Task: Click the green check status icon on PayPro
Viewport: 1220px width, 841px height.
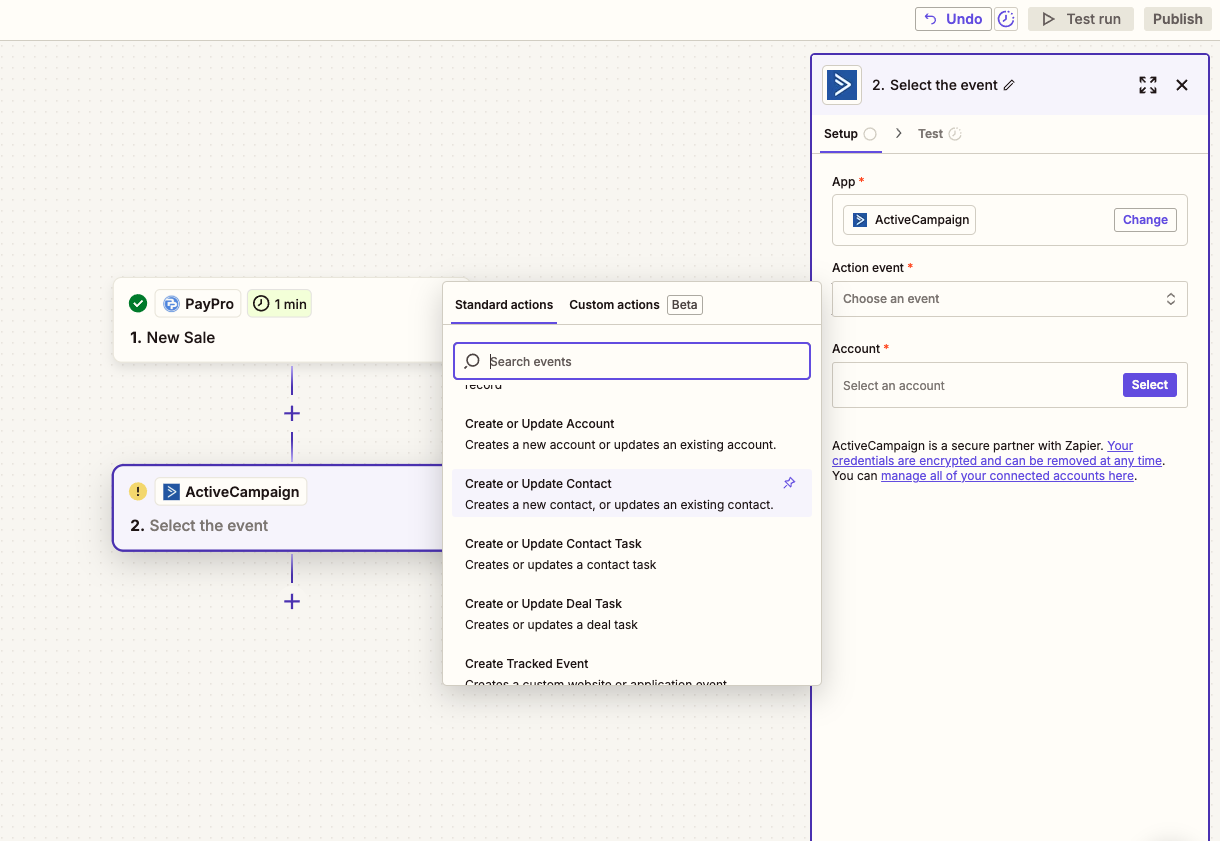Action: [x=138, y=303]
